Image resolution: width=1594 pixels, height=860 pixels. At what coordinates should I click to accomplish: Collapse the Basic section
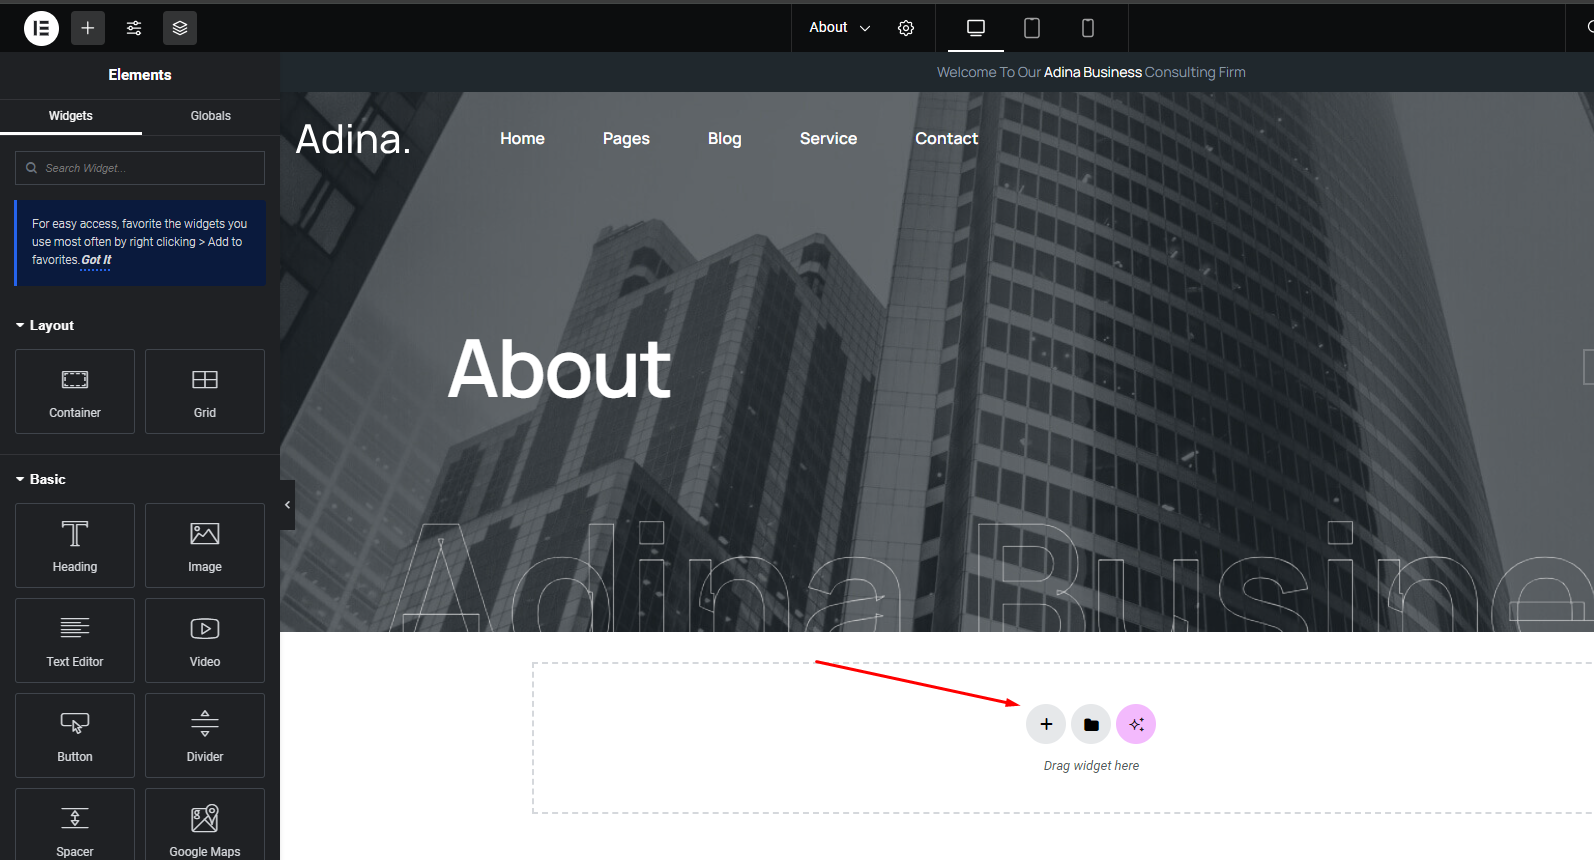(41, 479)
